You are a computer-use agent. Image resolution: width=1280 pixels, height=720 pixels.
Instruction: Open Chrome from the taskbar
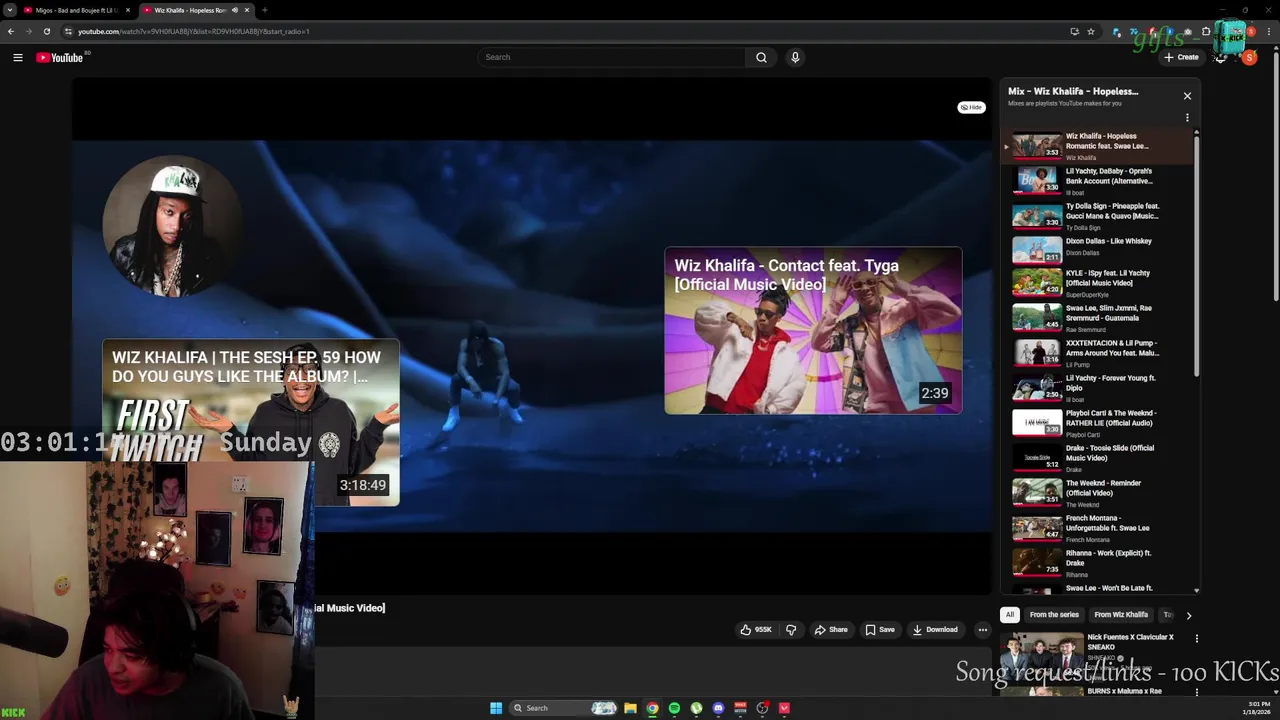tap(652, 708)
